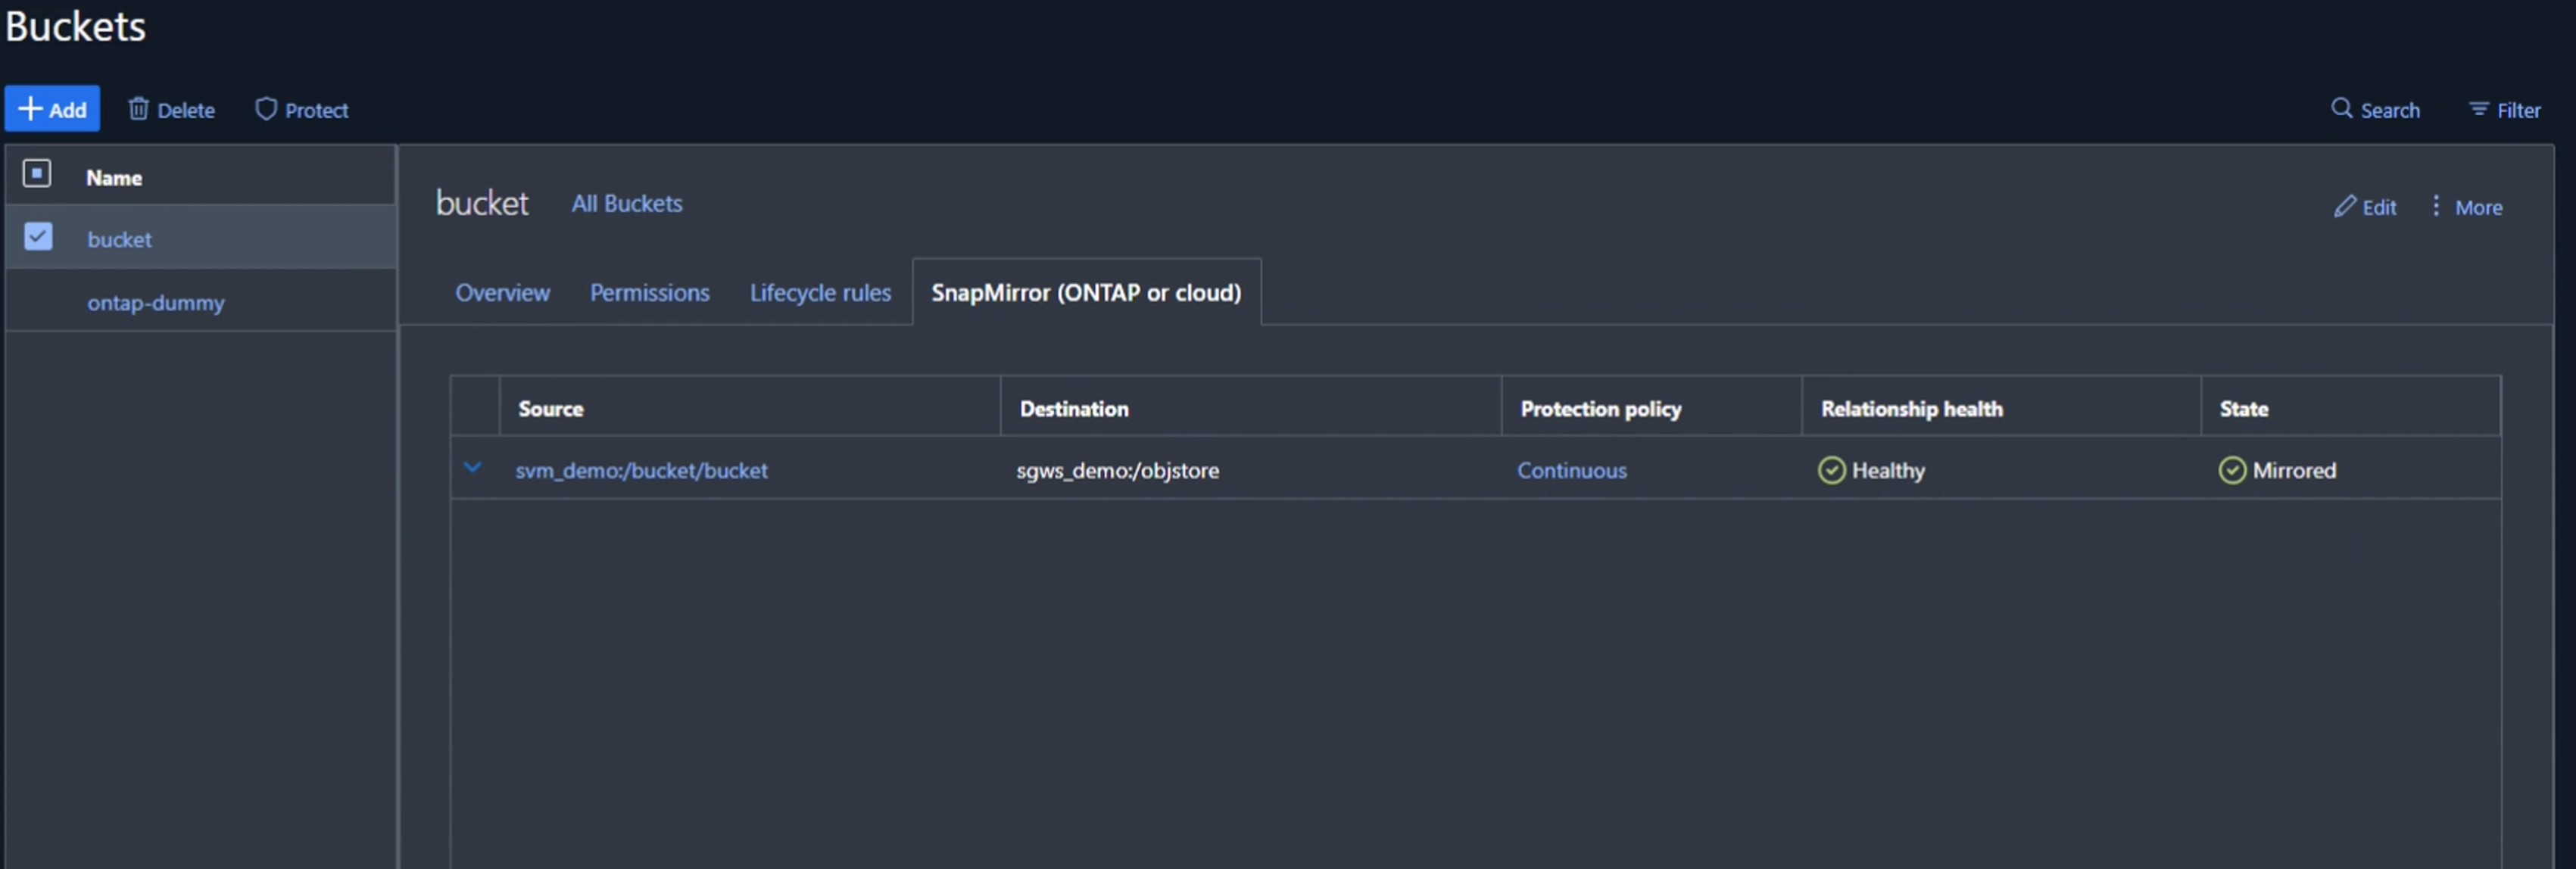Click the Permissions tab
The image size is (2576, 869).
coord(649,291)
